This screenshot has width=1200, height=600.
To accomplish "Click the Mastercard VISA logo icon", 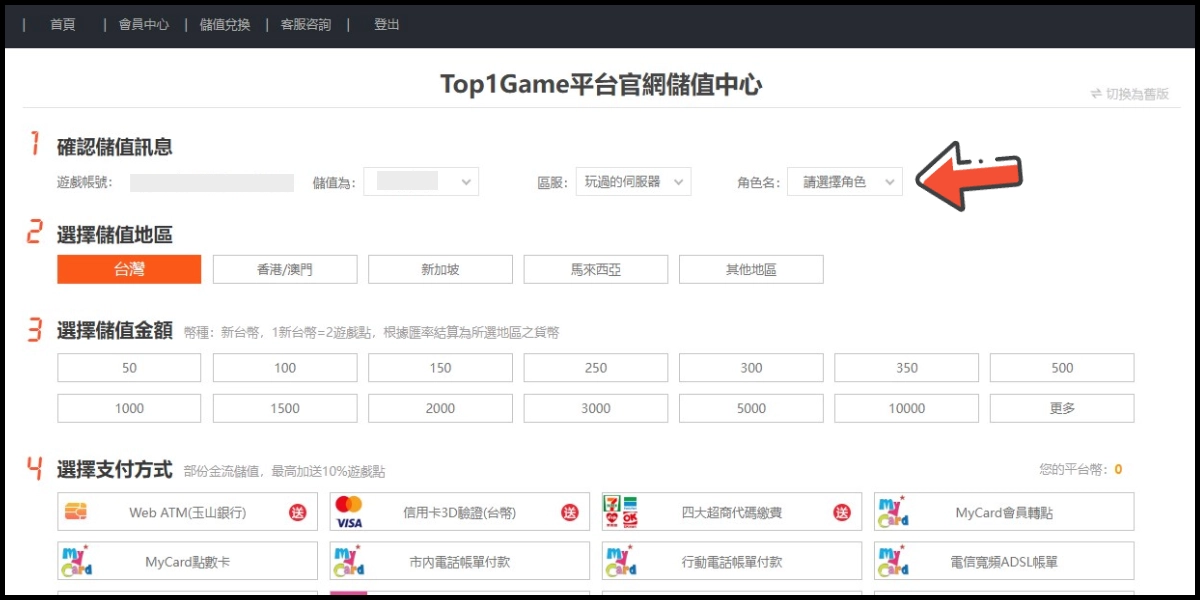I will coord(349,512).
